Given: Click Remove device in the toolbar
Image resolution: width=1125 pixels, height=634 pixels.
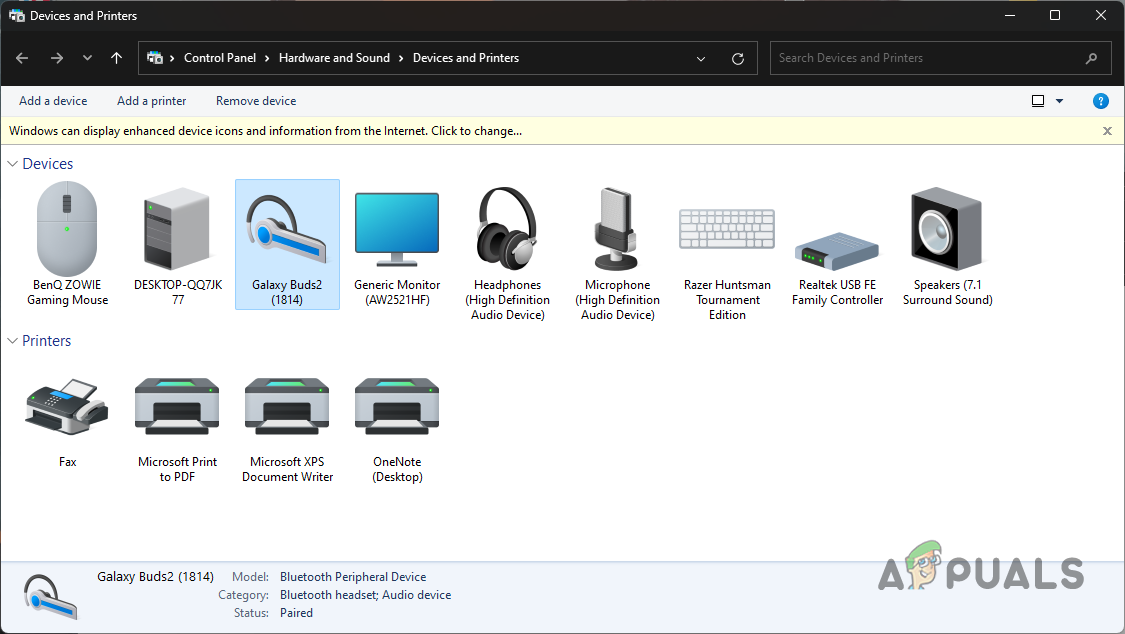Looking at the screenshot, I should (x=256, y=101).
